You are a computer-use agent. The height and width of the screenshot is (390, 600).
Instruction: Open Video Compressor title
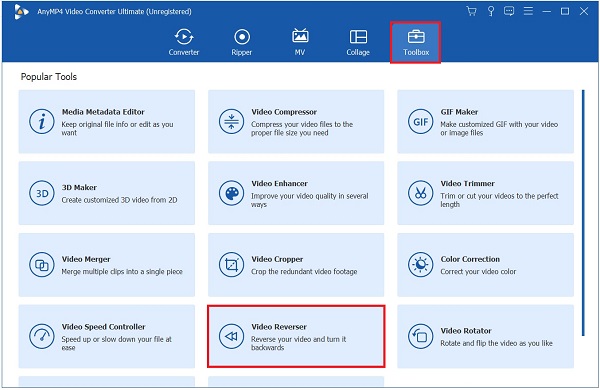(284, 112)
